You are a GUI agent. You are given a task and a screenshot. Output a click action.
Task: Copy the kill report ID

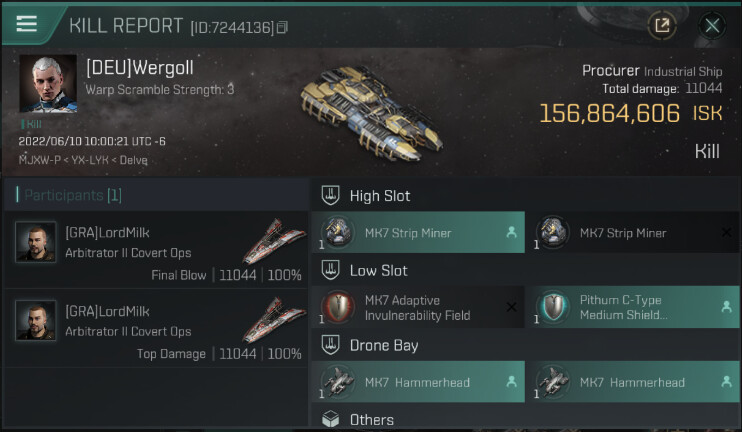pyautogui.click(x=283, y=27)
